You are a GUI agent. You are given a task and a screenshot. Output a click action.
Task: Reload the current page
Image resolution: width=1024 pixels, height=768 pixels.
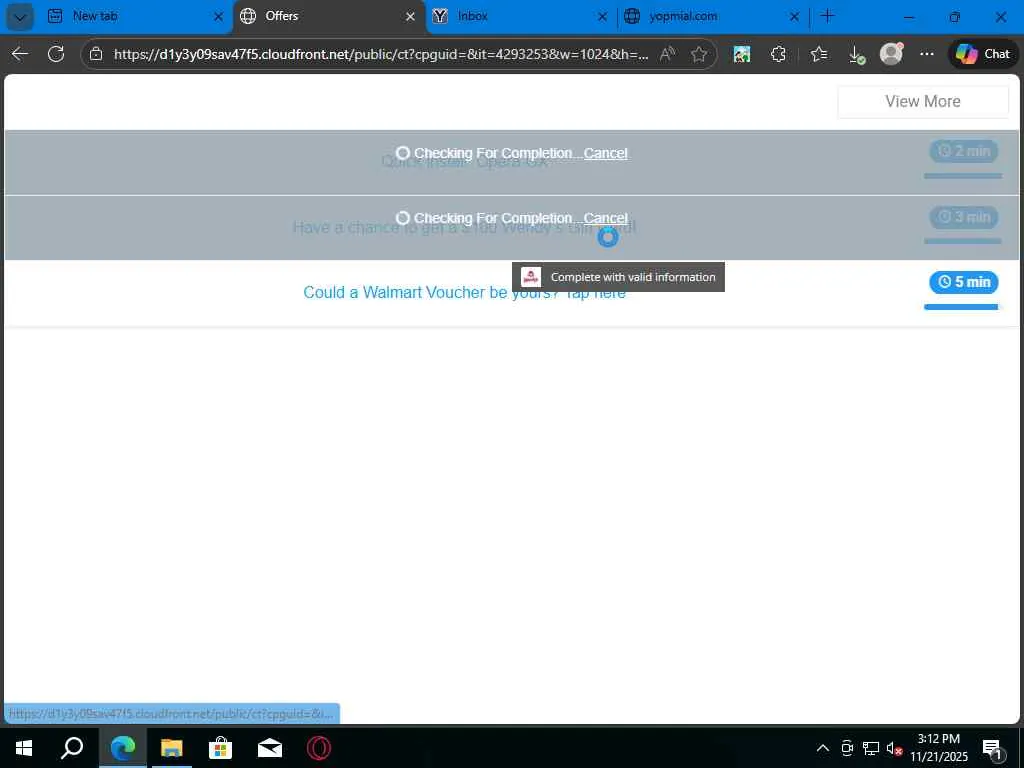click(56, 54)
